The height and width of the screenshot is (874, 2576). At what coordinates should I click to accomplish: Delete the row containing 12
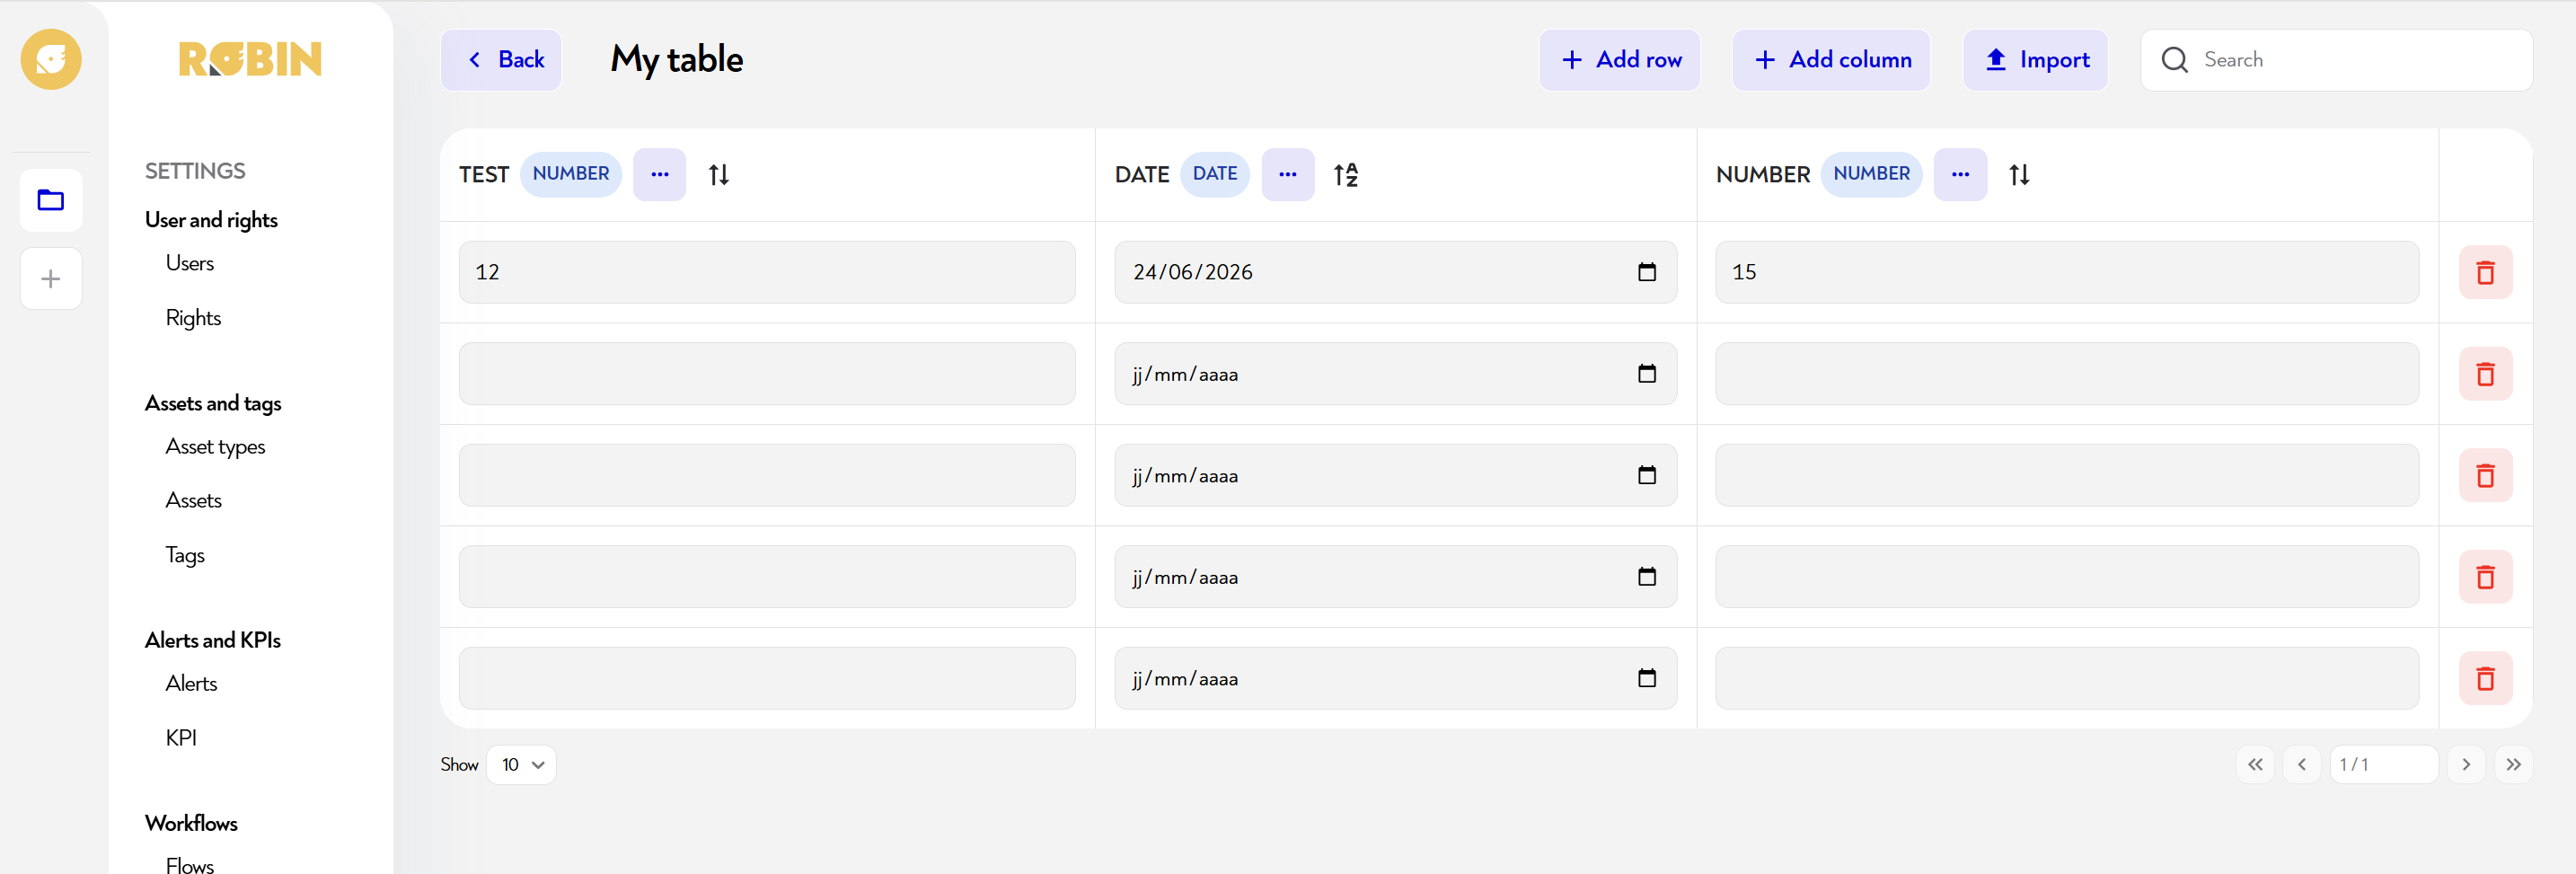[2485, 272]
